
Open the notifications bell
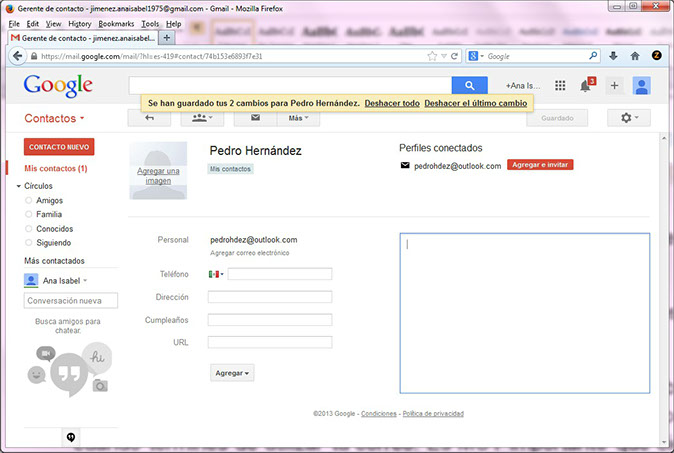point(585,86)
